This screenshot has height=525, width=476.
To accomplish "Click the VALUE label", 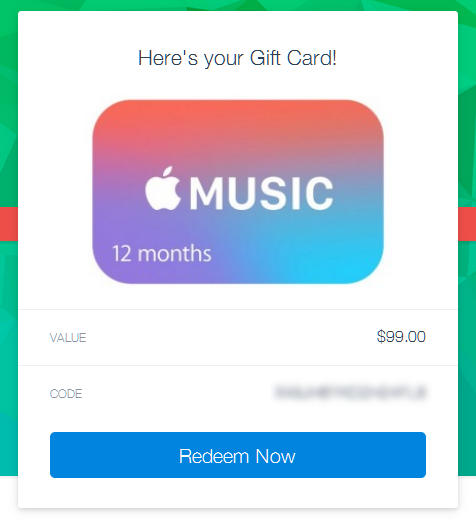I will 68,338.
